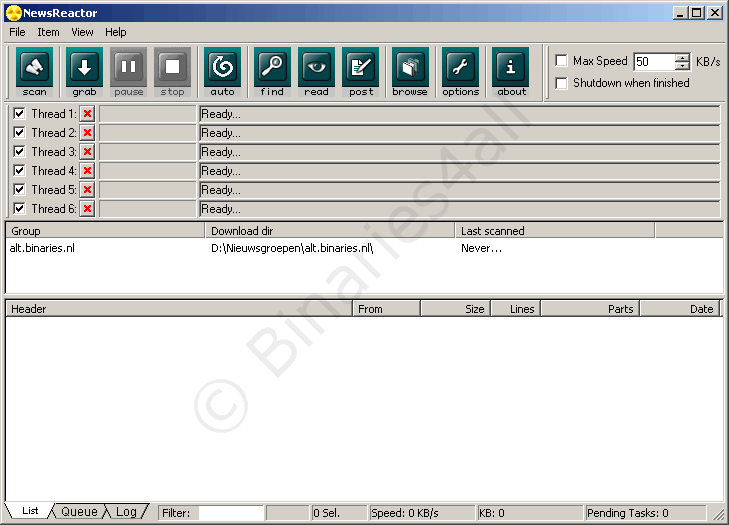Viewport: 729px width, 525px height.
Task: Sort by the Group column header
Action: pyautogui.click(x=105, y=231)
